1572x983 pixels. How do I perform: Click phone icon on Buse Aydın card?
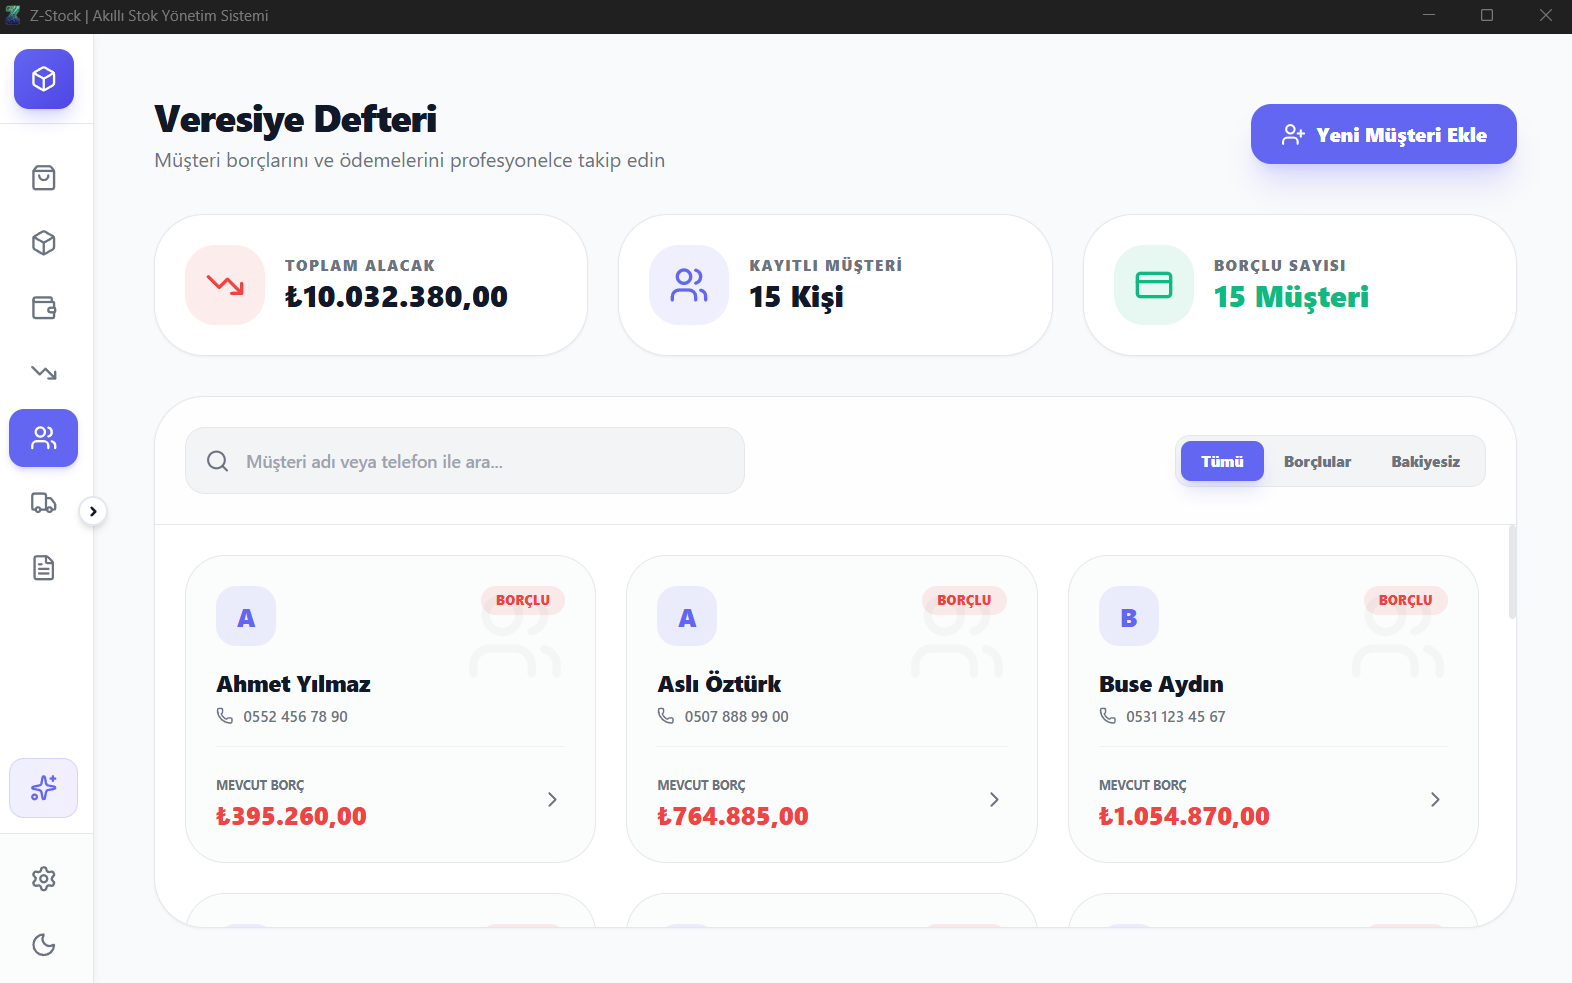[x=1108, y=716]
